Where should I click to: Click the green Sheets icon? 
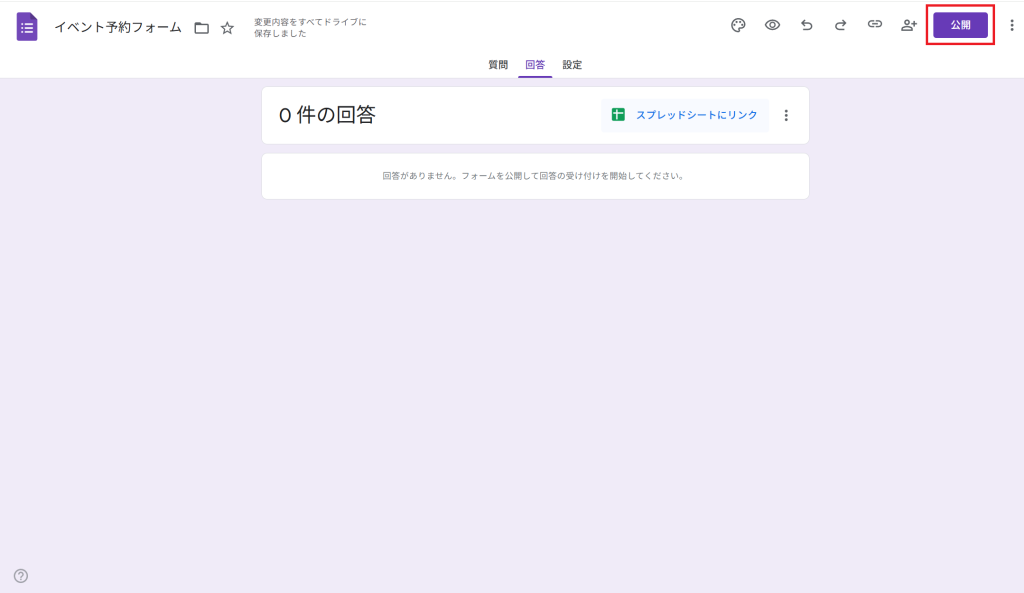click(618, 115)
